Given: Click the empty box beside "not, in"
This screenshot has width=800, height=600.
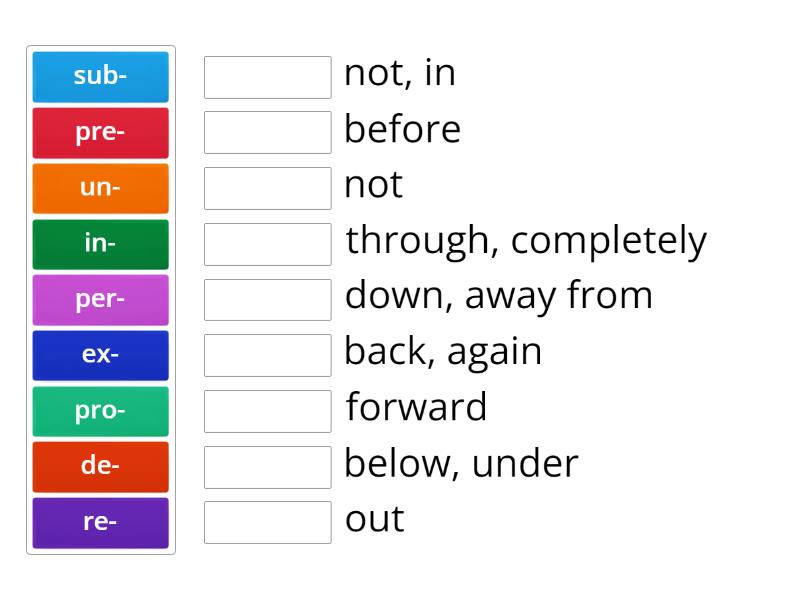Looking at the screenshot, I should 267,77.
